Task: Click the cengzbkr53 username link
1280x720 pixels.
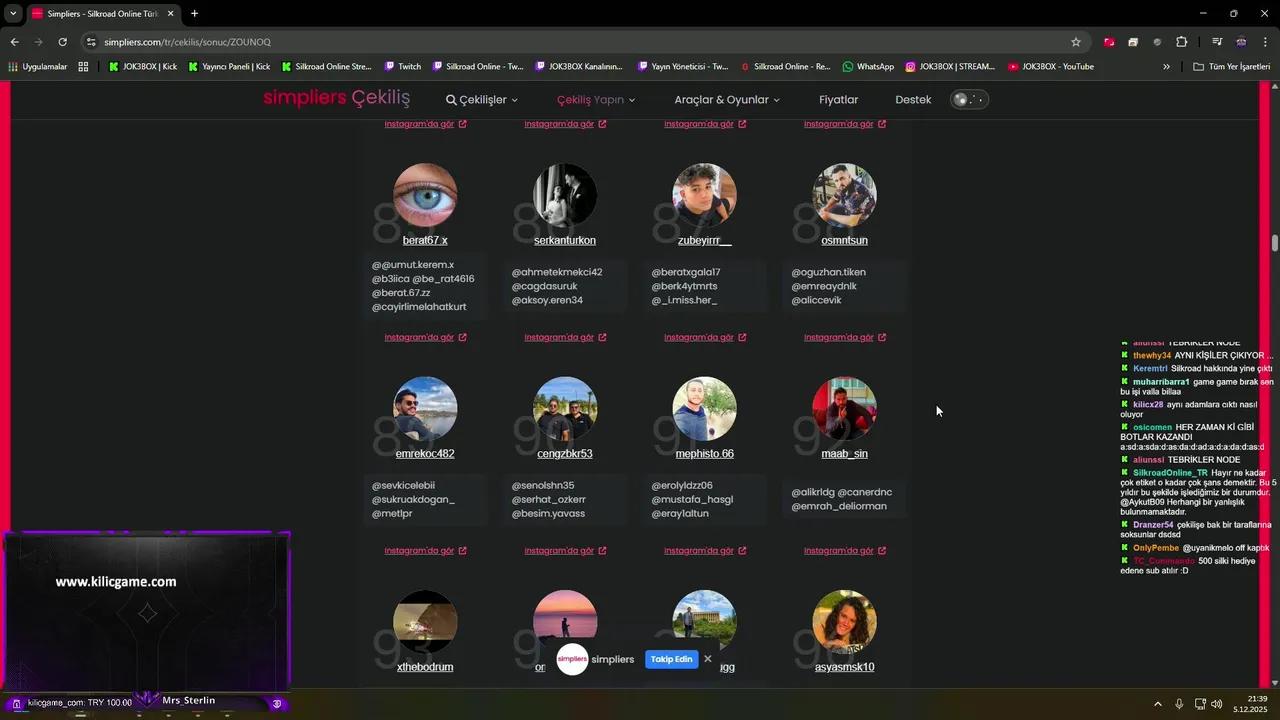Action: 565,454
